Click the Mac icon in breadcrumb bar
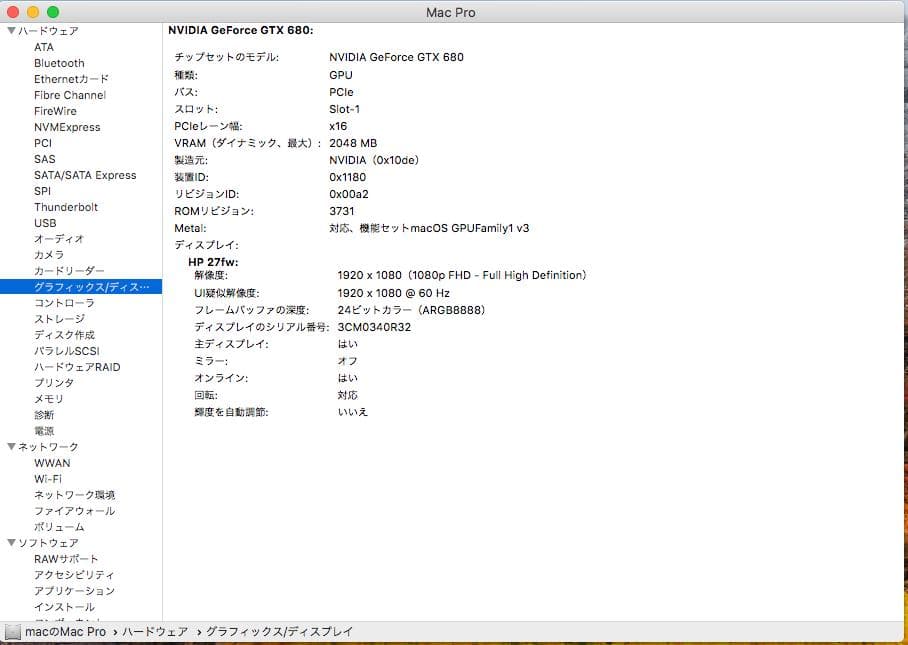908x645 pixels. pos(14,632)
